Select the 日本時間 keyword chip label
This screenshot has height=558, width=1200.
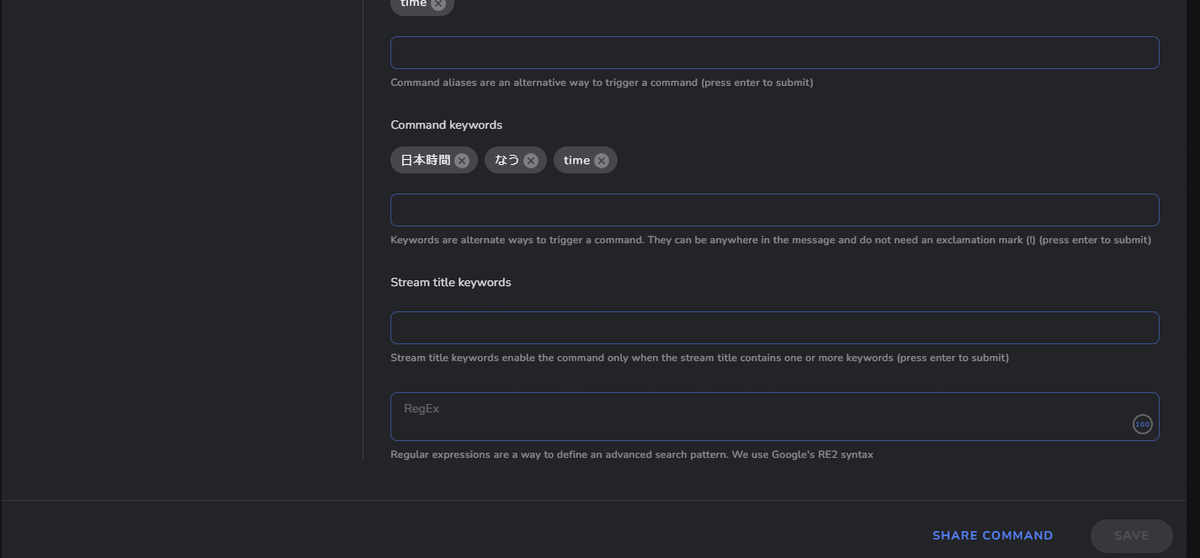425,160
